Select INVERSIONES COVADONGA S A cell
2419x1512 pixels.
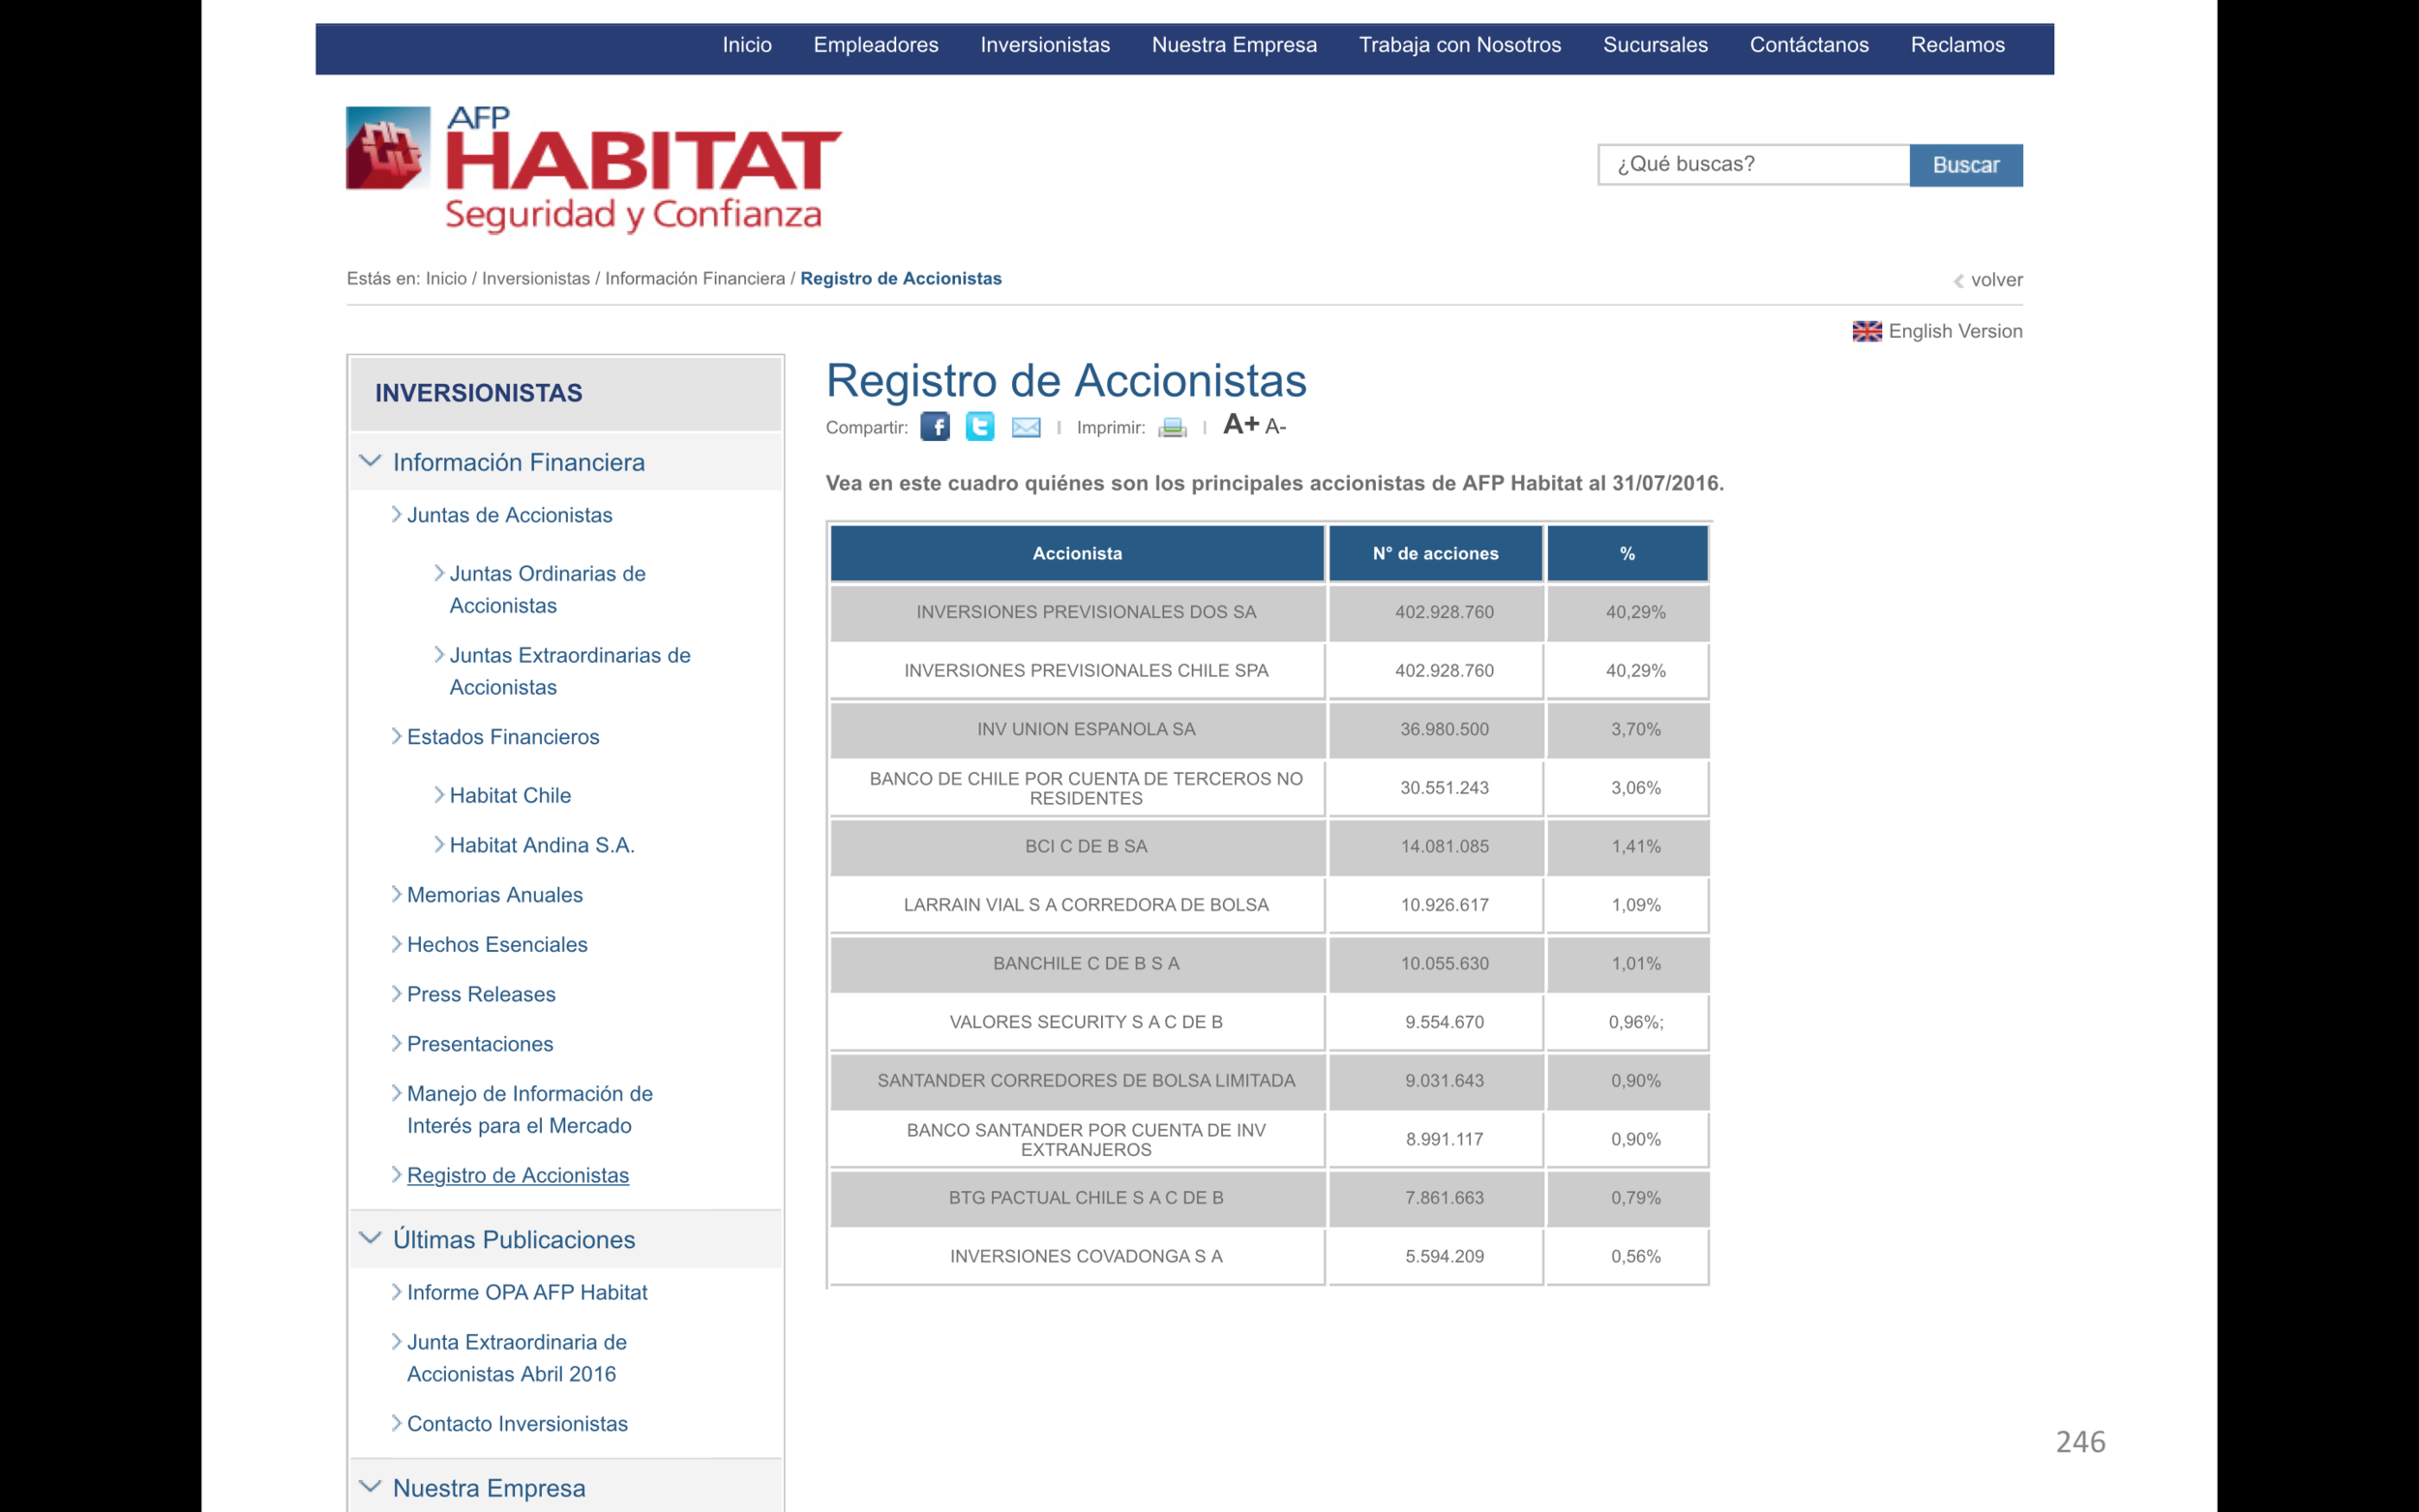(x=1077, y=1256)
